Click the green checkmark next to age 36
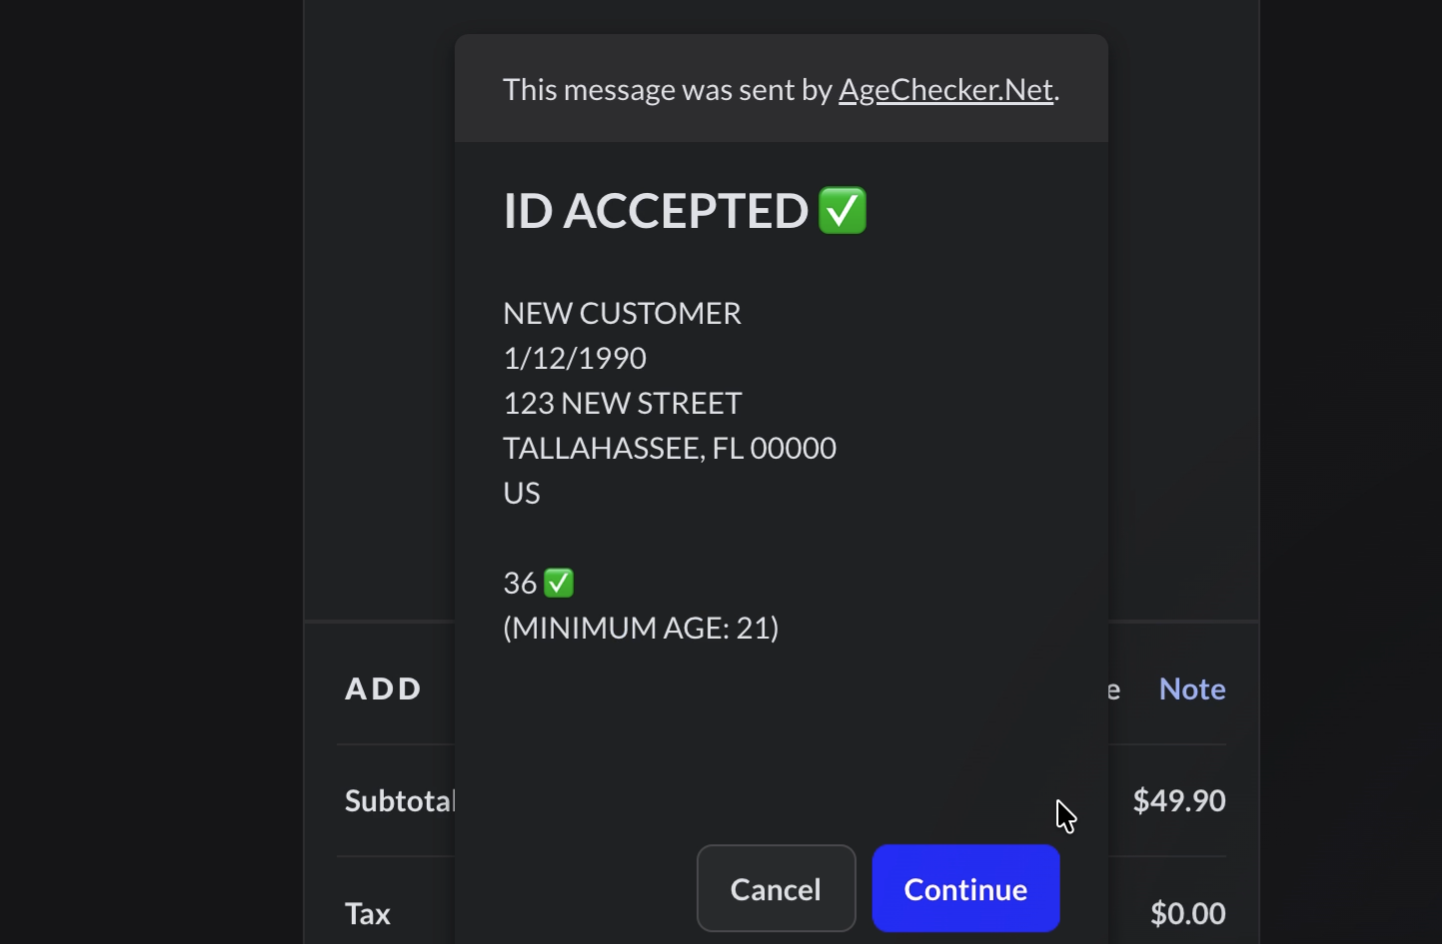The width and height of the screenshot is (1442, 944). click(558, 583)
